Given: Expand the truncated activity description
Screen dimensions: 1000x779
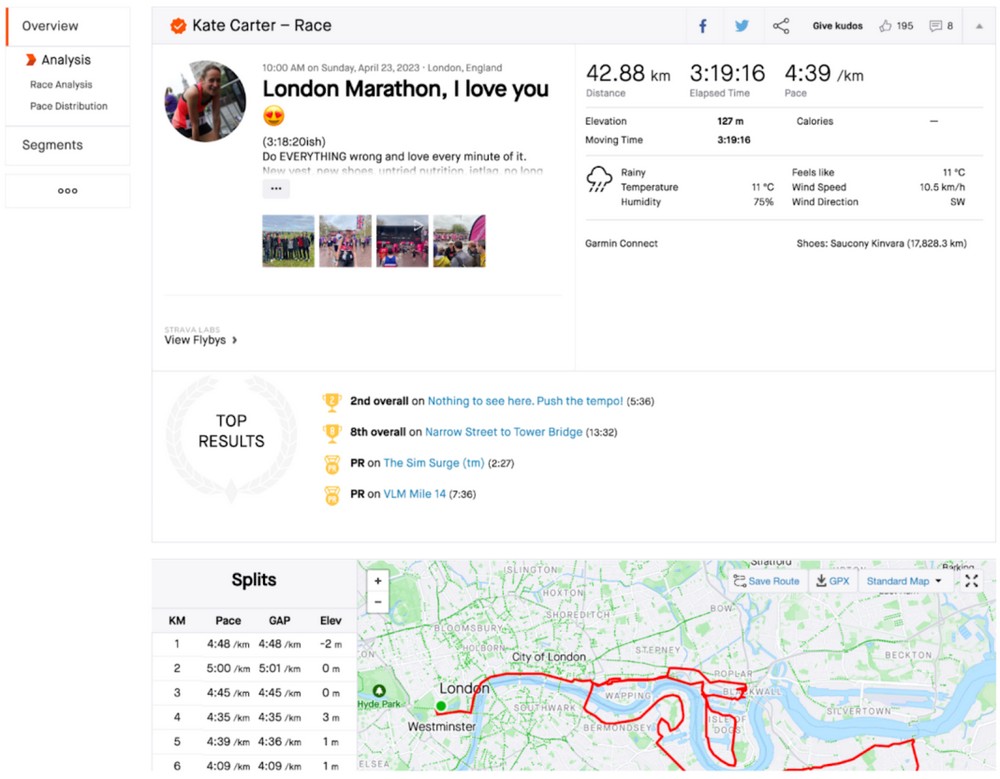Looking at the screenshot, I should coord(276,188).
